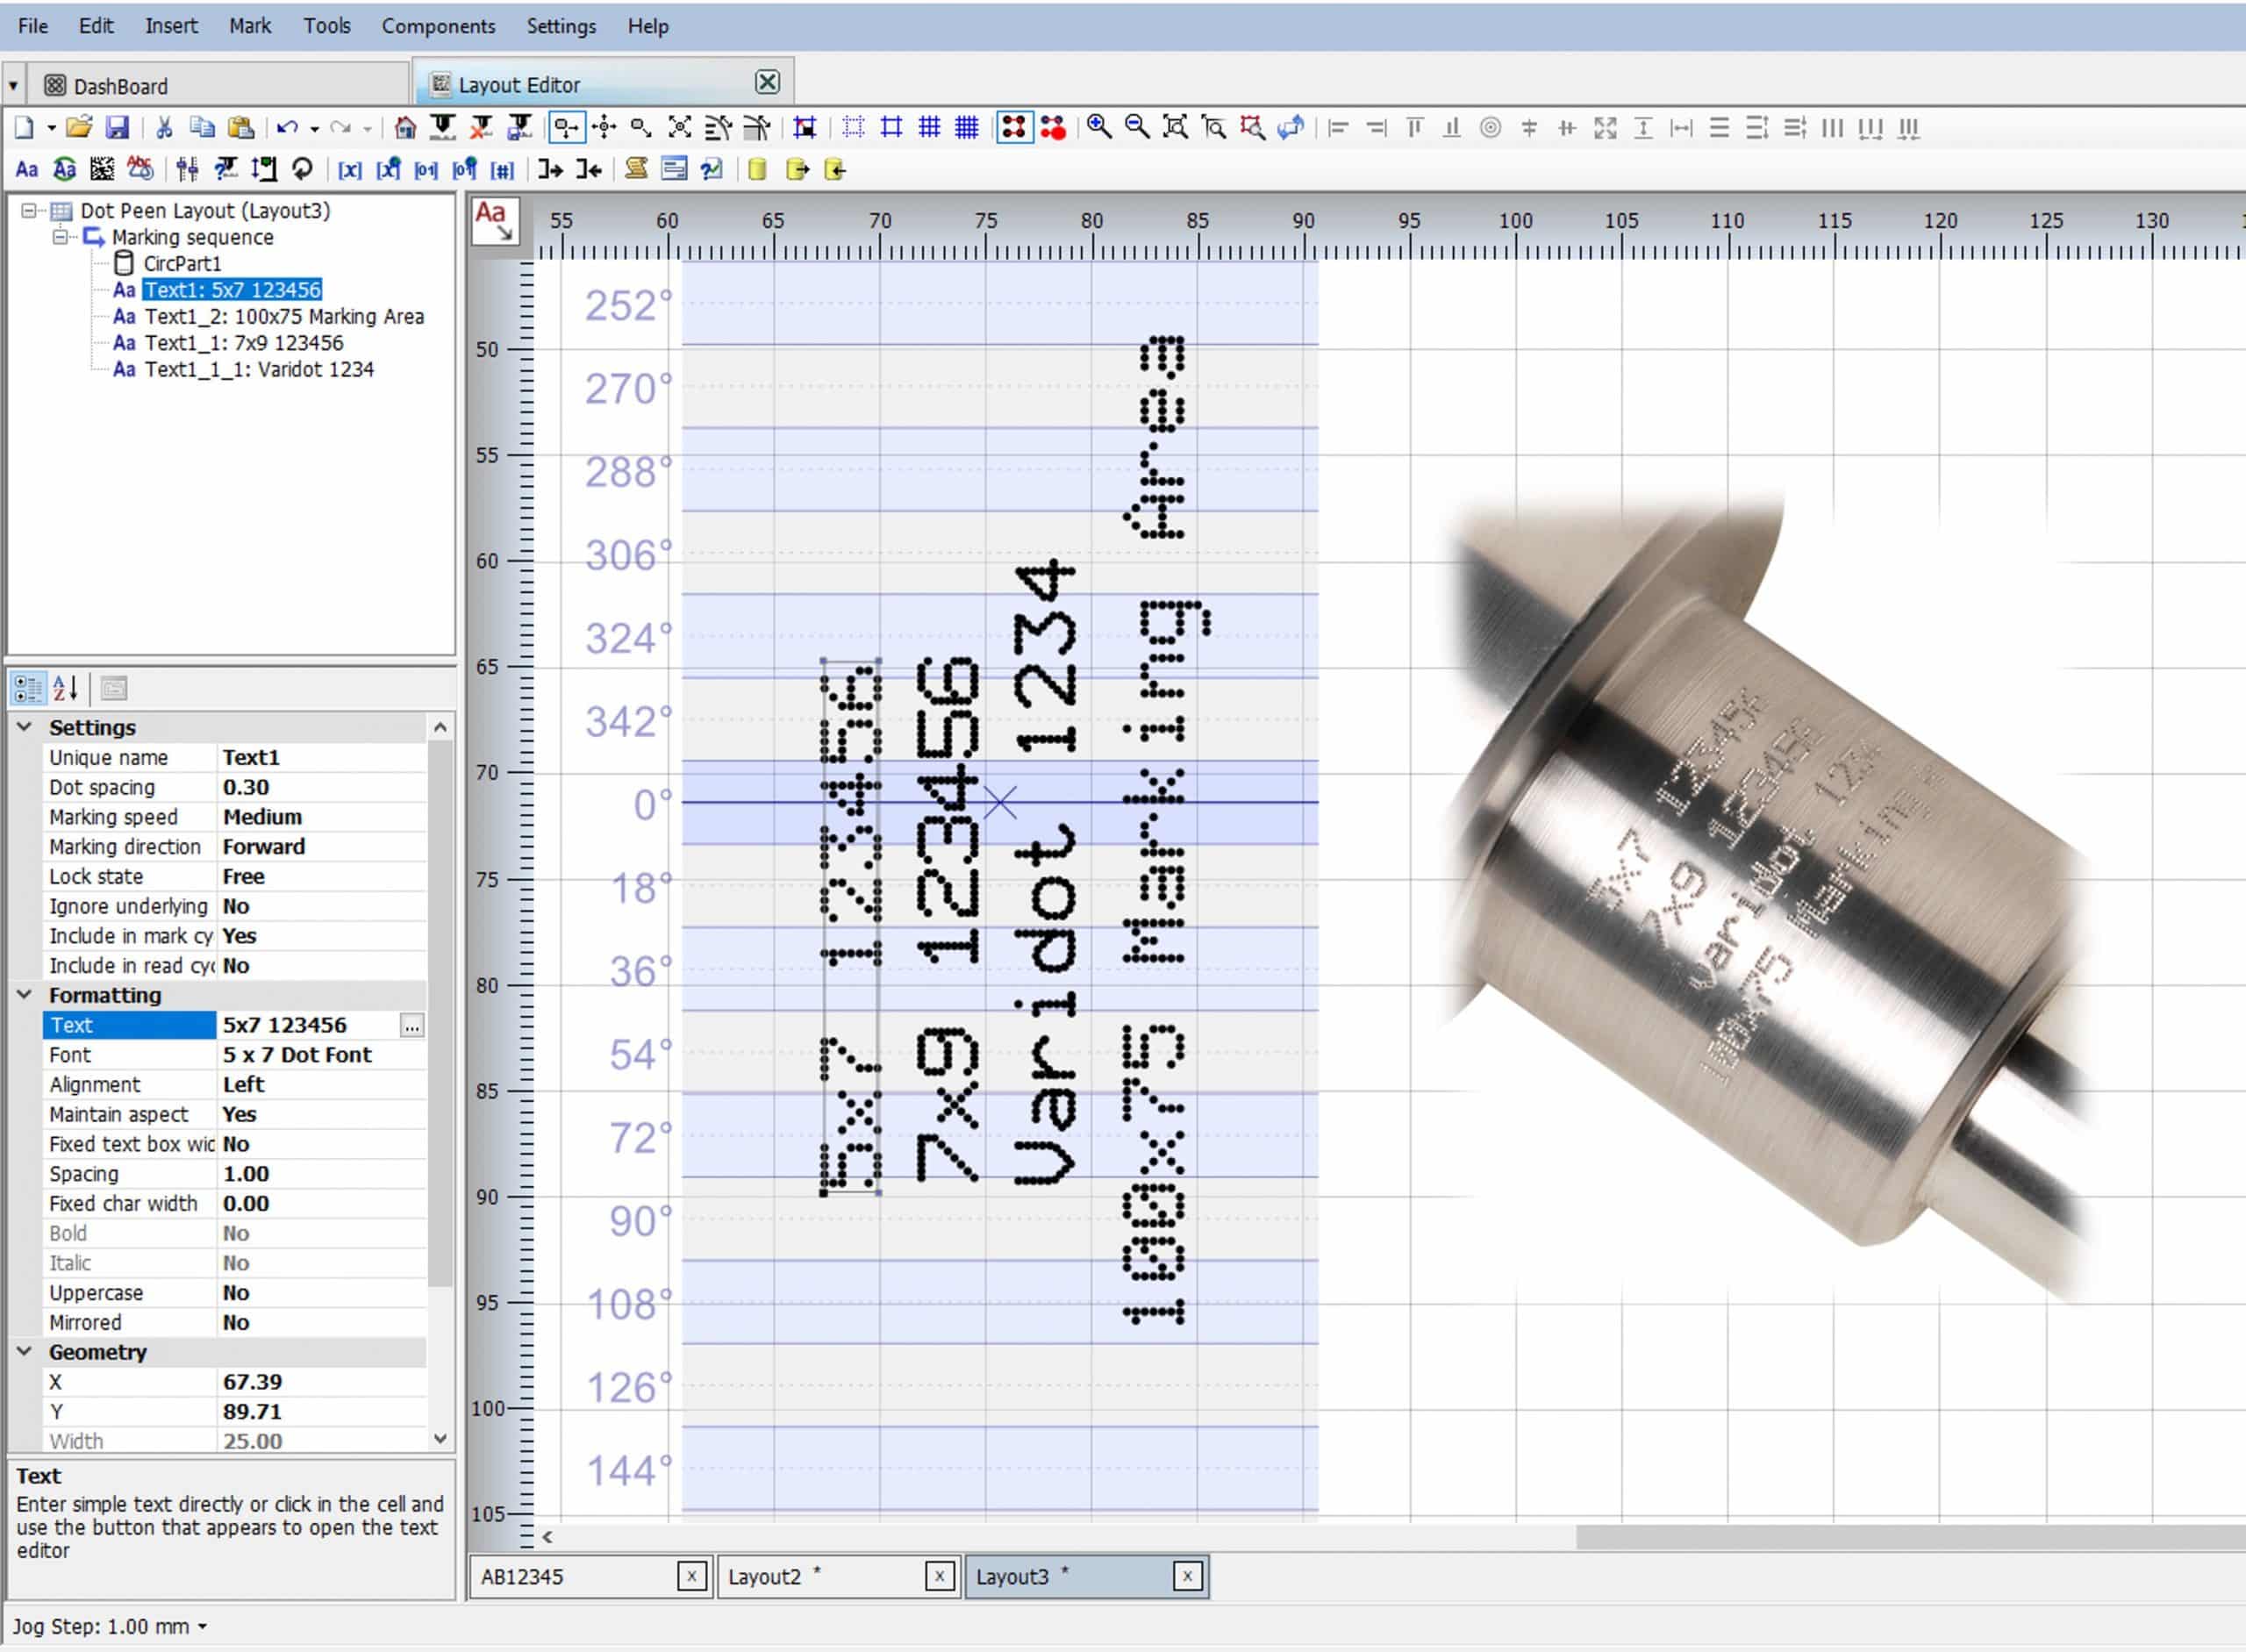Click the Aa text tool indicator above the ruler

point(496,221)
